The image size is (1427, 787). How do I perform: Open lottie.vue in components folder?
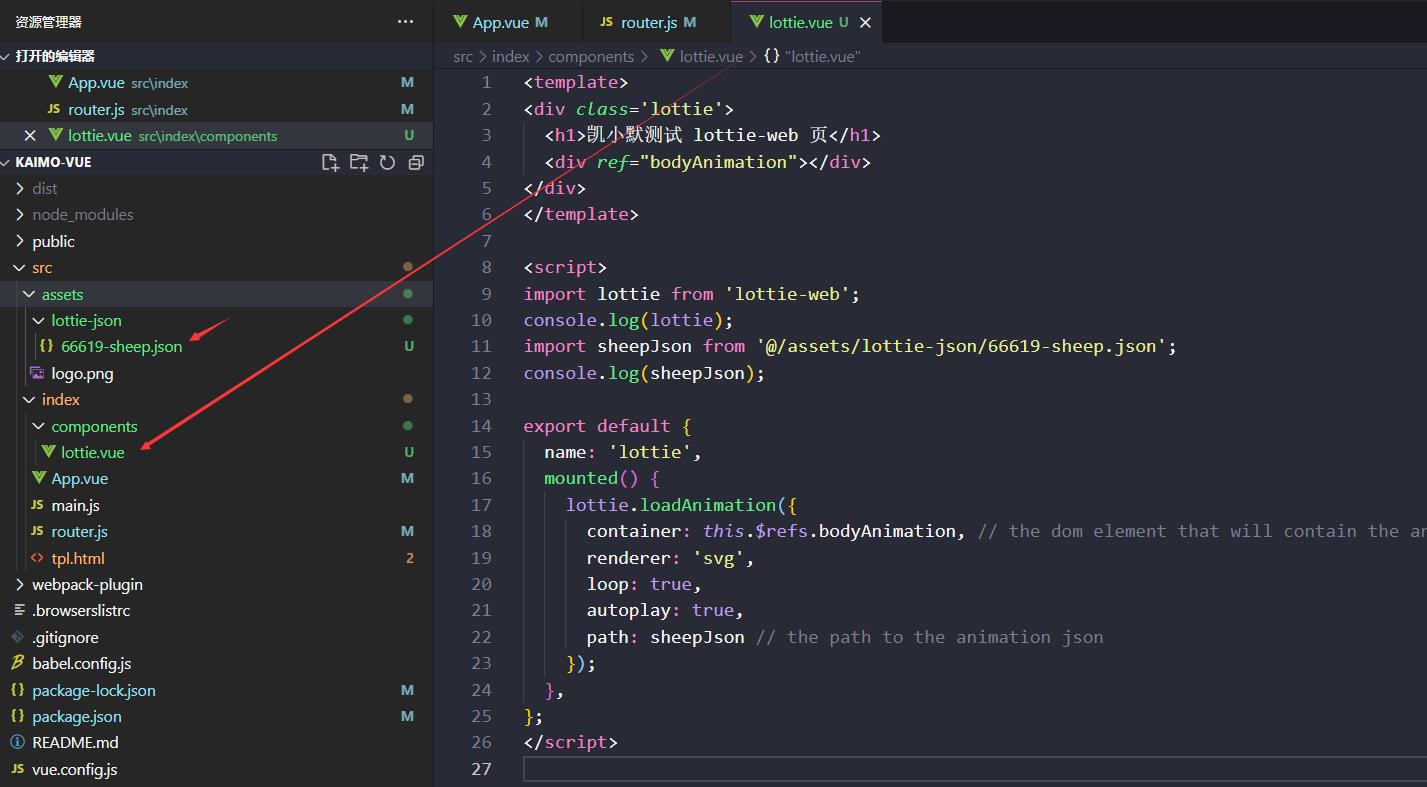216,452
